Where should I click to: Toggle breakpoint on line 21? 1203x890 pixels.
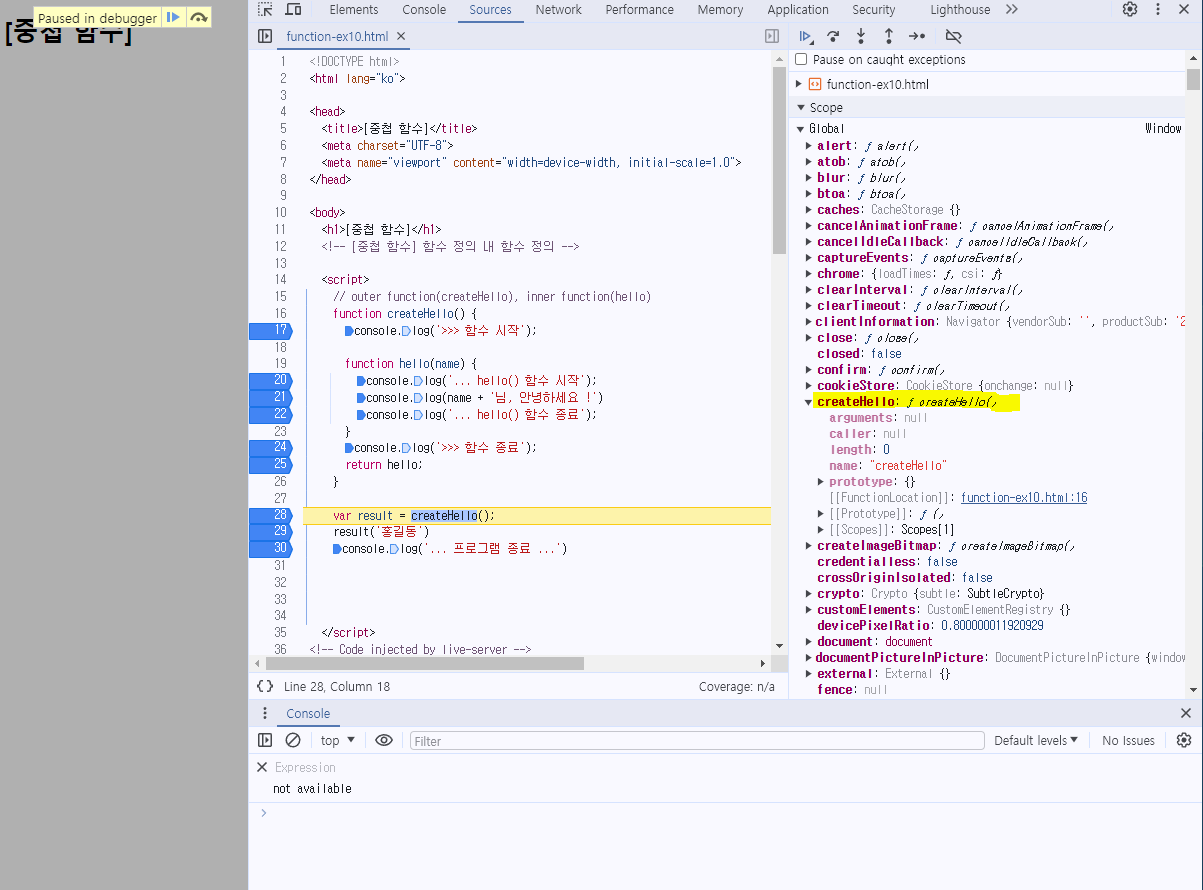(x=270, y=397)
